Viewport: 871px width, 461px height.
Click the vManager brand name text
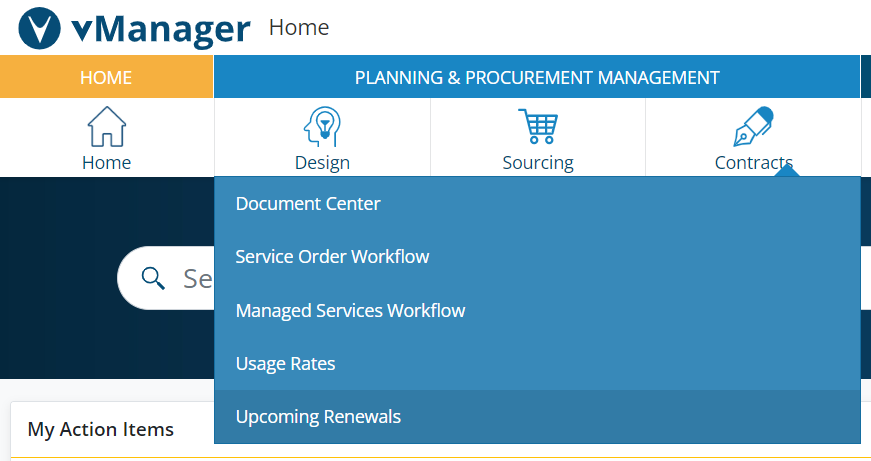coord(160,28)
